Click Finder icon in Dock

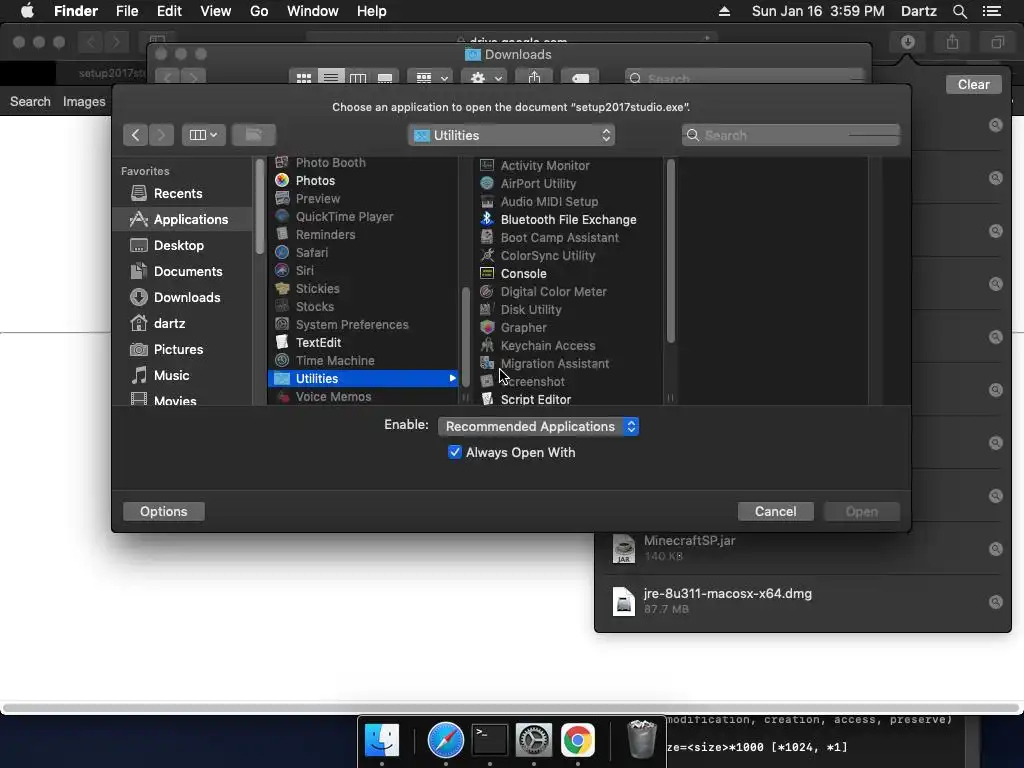pos(381,740)
